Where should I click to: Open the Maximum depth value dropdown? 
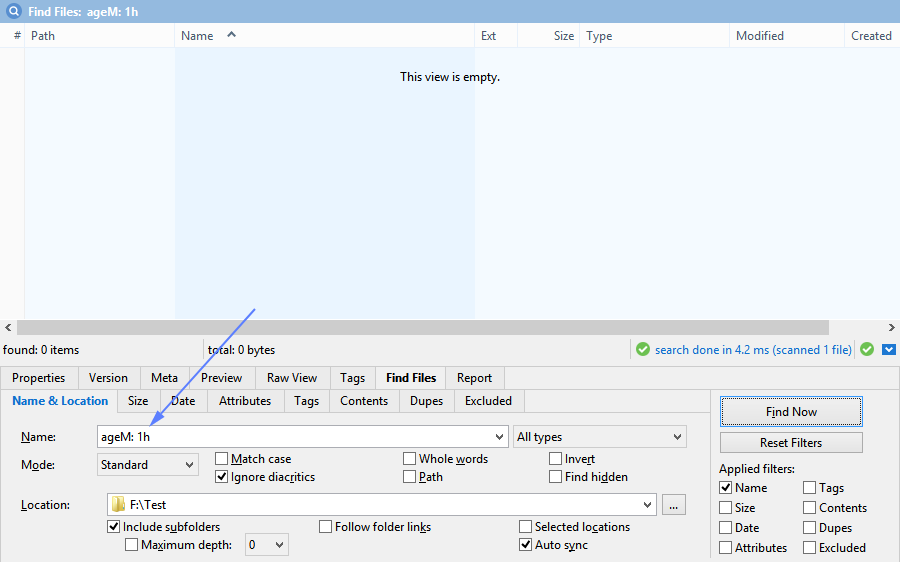(x=266, y=545)
